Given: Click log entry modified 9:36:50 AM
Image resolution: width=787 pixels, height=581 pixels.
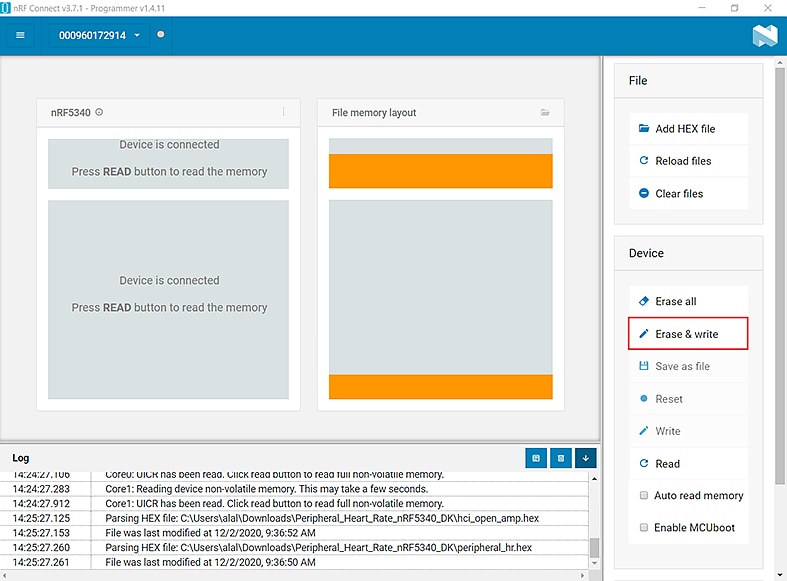Looking at the screenshot, I should [x=210, y=562].
